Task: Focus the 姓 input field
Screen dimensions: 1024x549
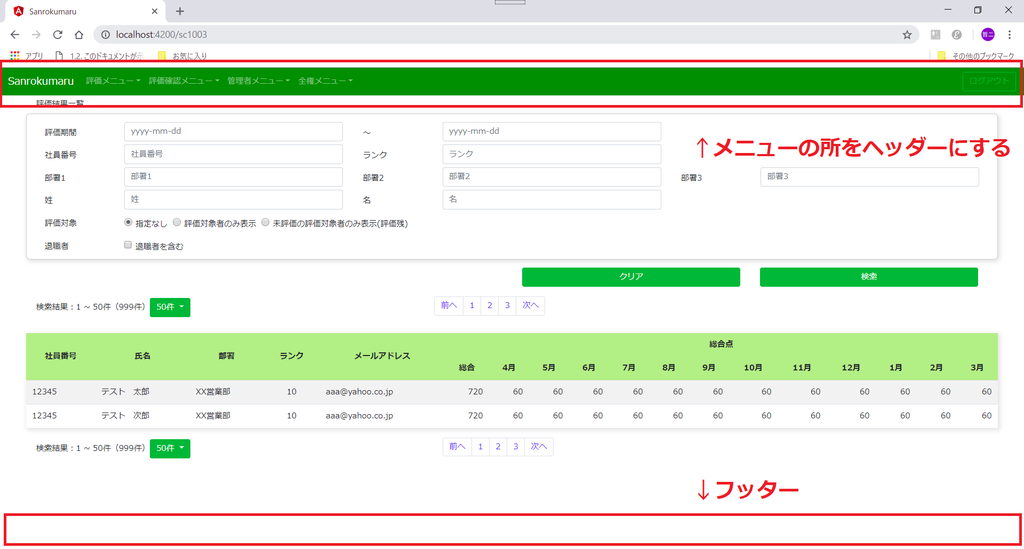Action: 233,200
